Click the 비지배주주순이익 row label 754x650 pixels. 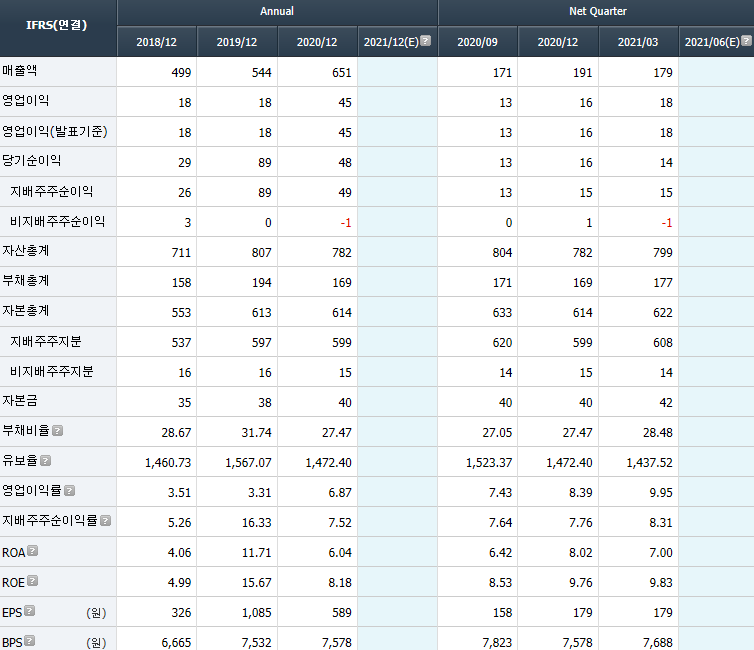pyautogui.click(x=58, y=221)
